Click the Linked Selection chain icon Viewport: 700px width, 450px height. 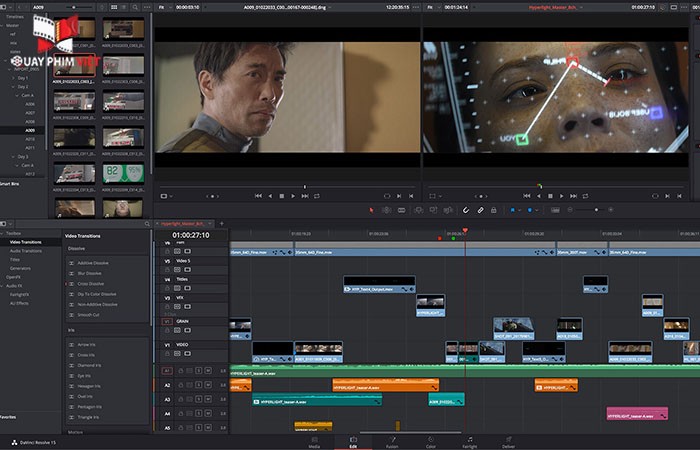(481, 210)
